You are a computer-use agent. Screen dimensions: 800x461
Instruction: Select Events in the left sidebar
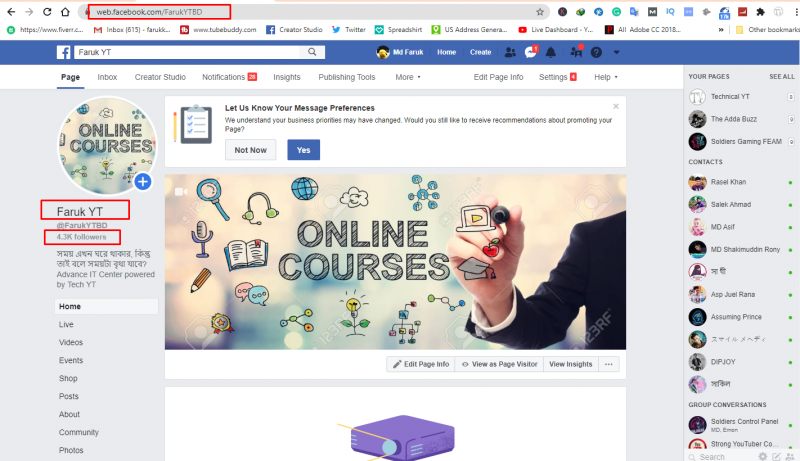click(70, 360)
